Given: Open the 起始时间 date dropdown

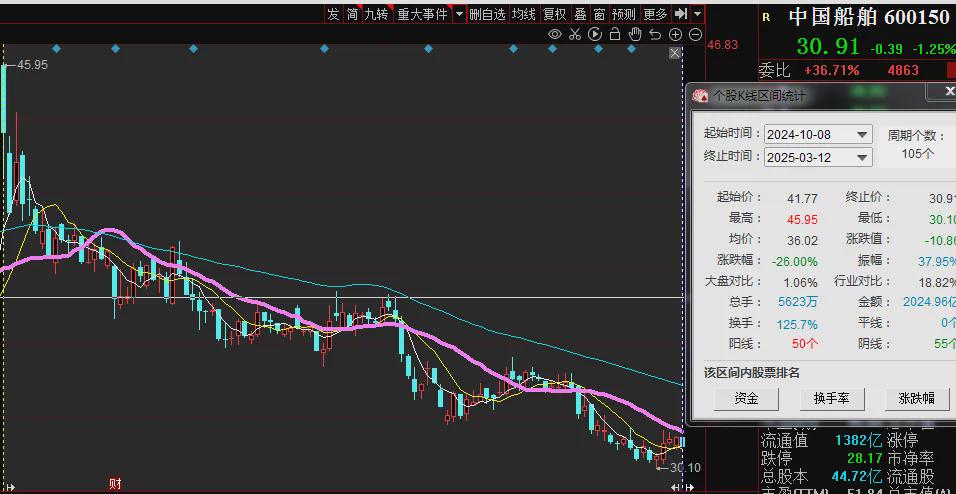Looking at the screenshot, I should 862,135.
